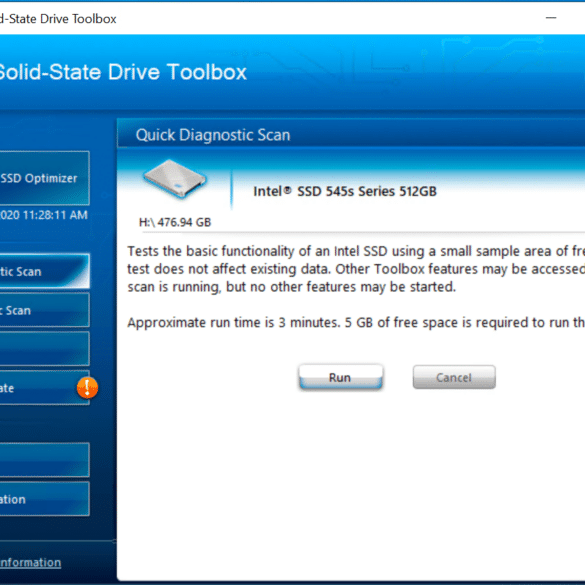
Task: Minimize the Toolbox window
Action: point(551,18)
